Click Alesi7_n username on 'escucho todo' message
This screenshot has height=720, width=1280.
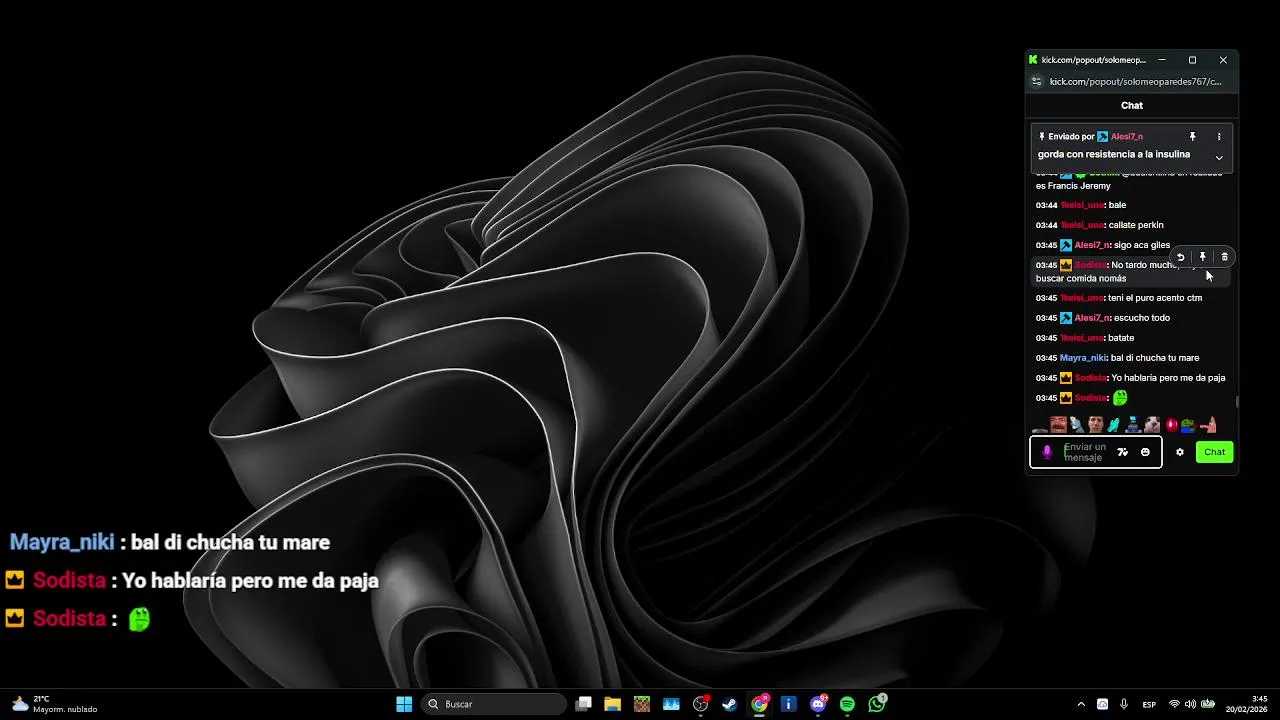1092,318
